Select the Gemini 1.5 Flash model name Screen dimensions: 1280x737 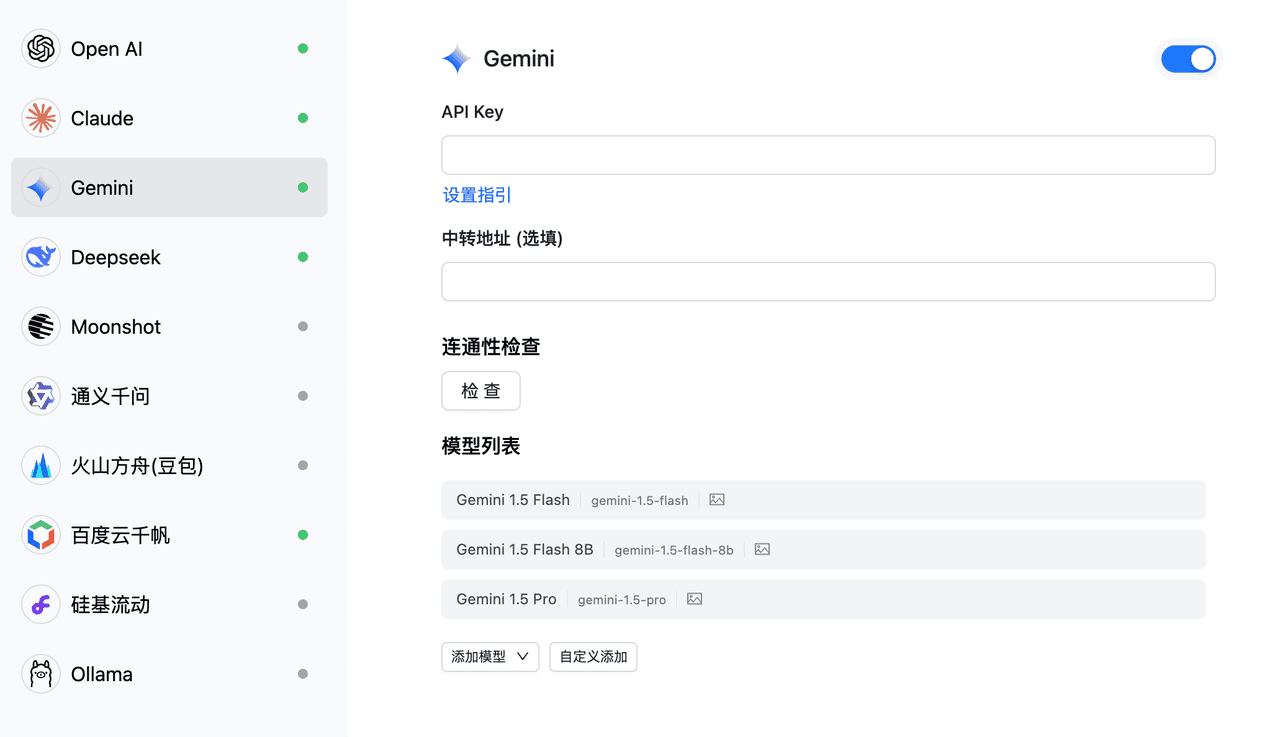[x=513, y=500]
